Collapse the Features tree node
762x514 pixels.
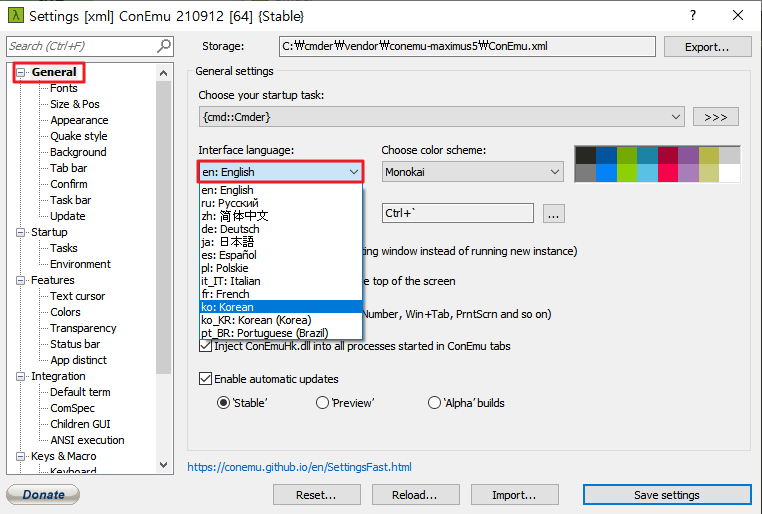tap(20, 280)
